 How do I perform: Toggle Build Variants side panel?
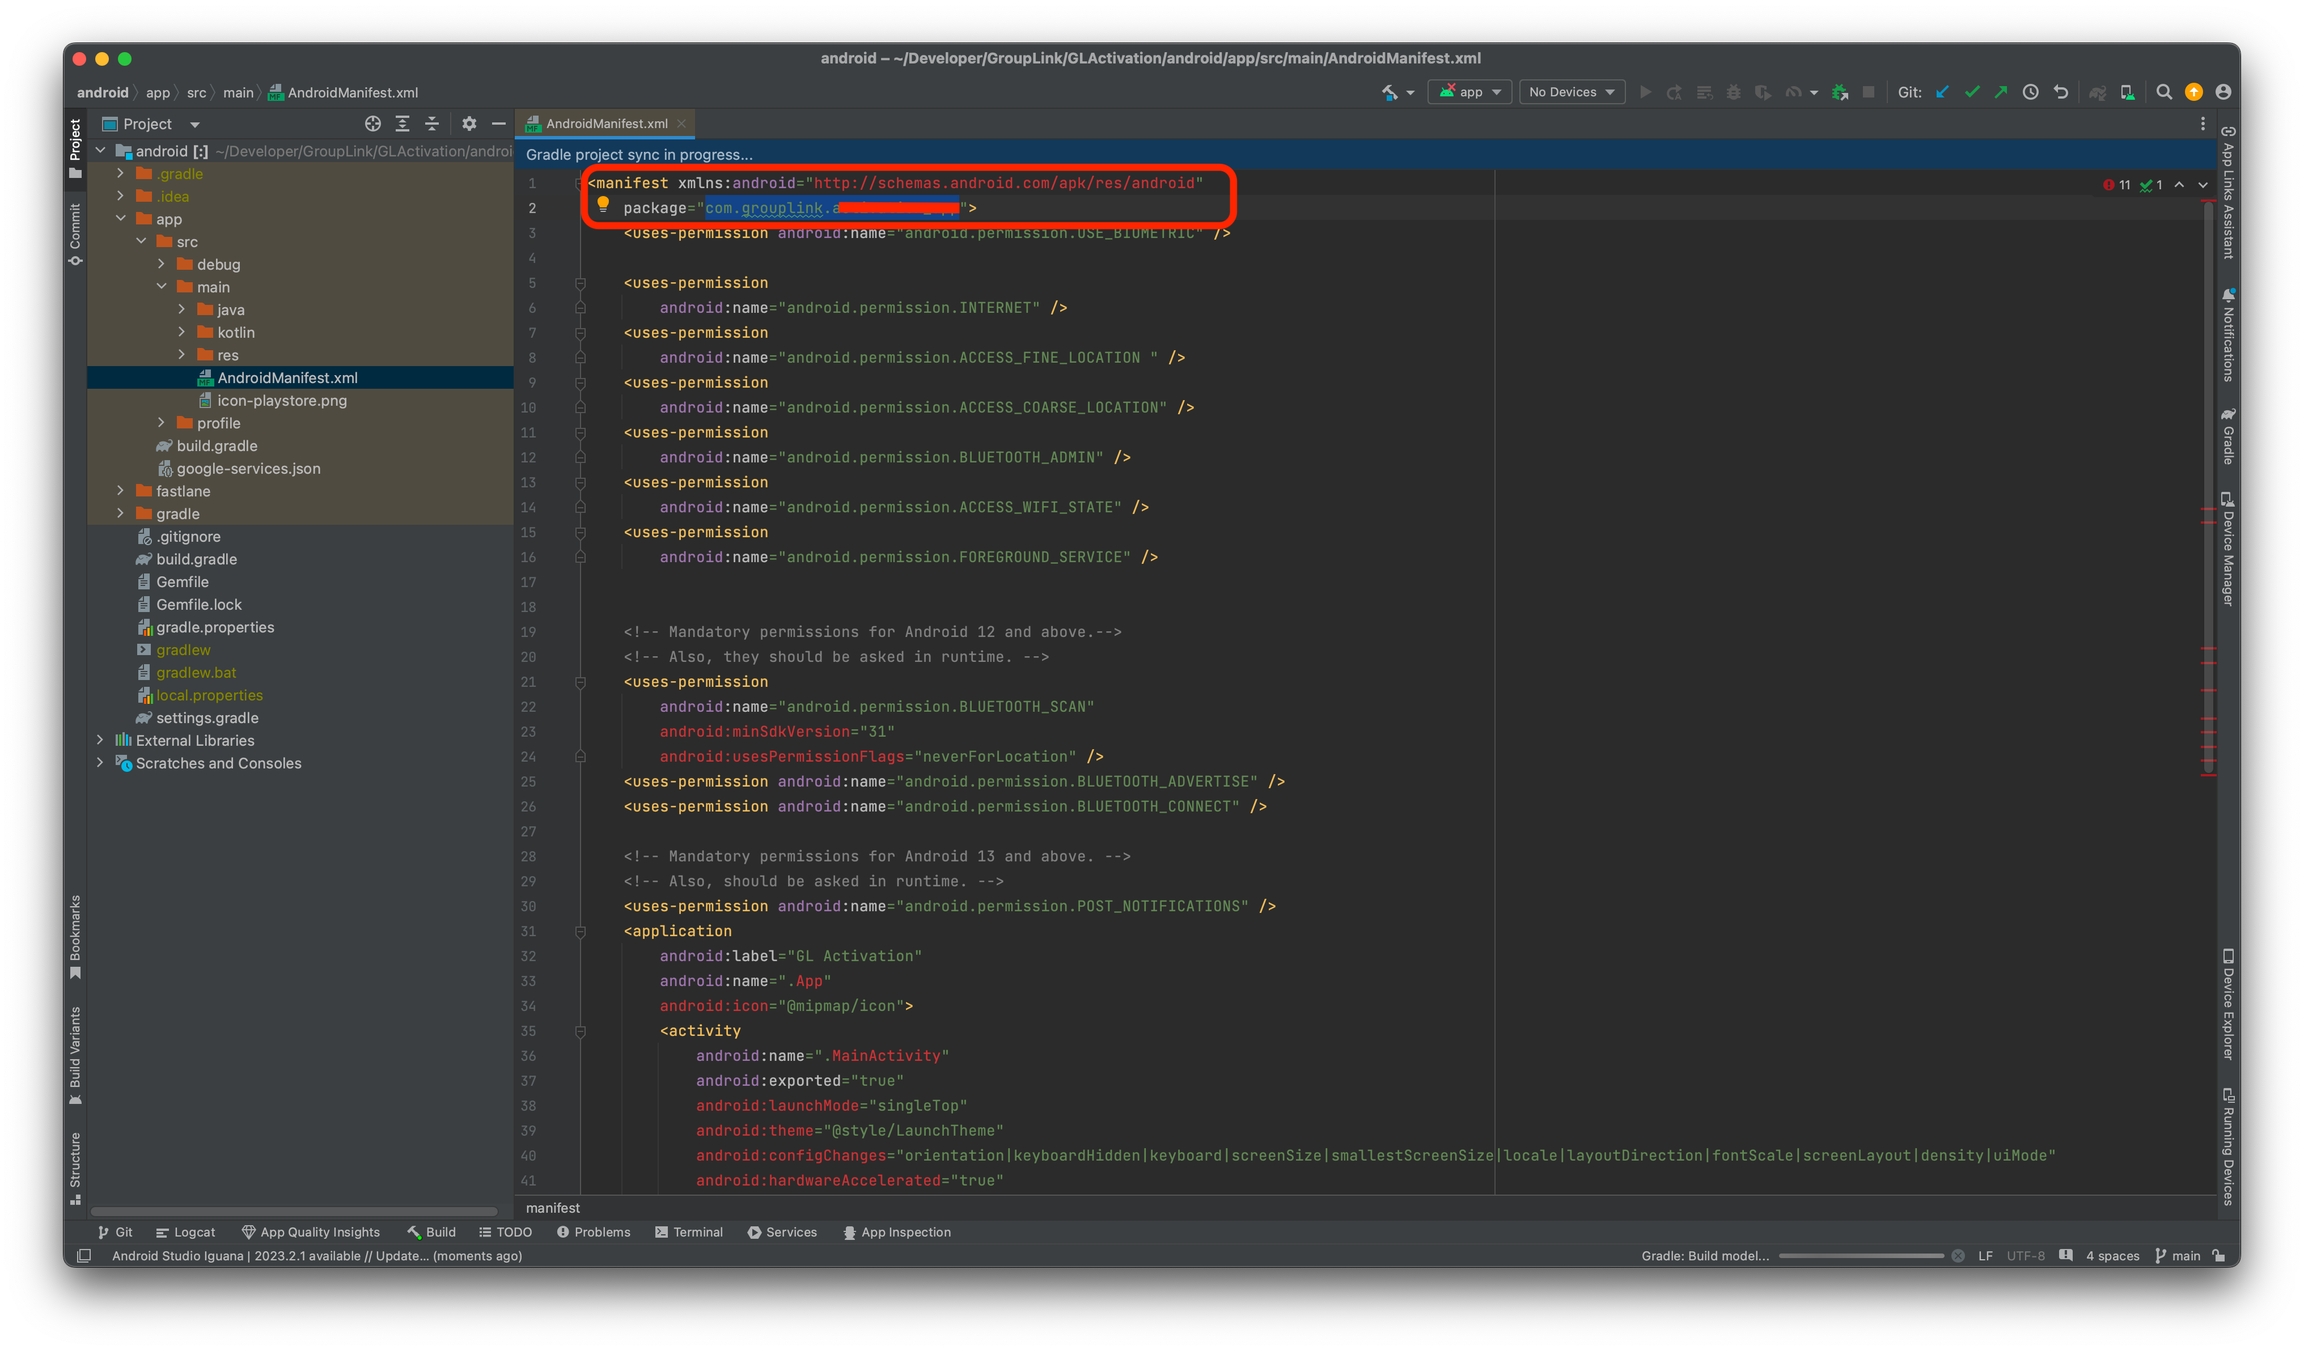point(75,1055)
